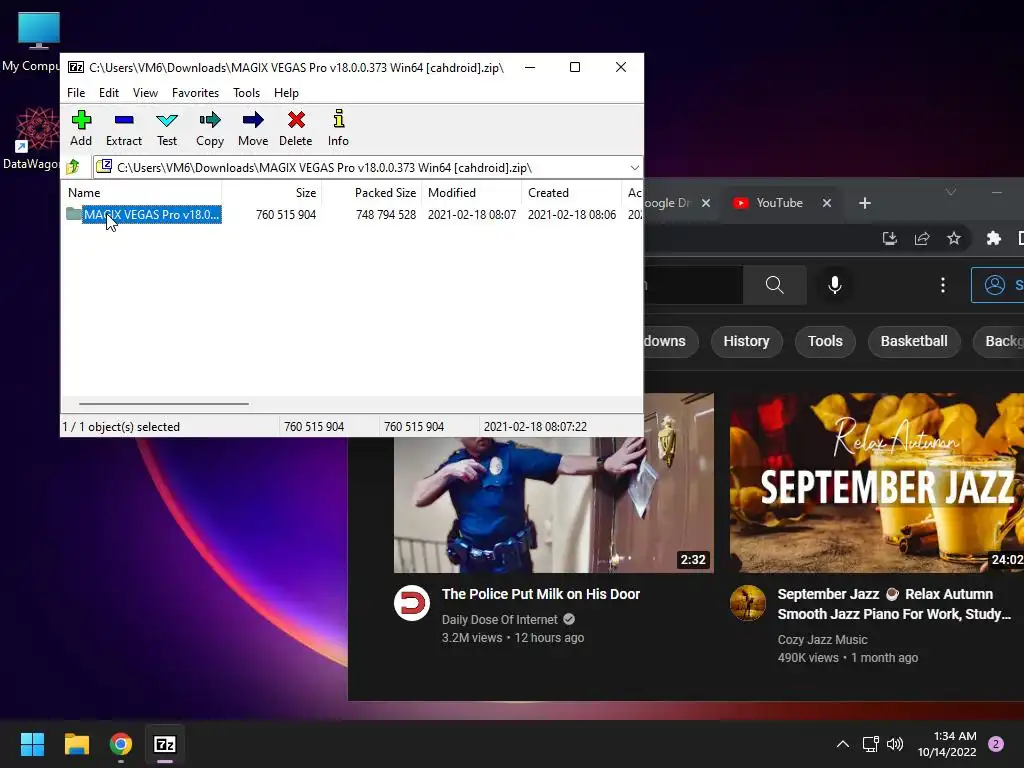Click the Cozy Jazz Music channel avatar

(748, 603)
